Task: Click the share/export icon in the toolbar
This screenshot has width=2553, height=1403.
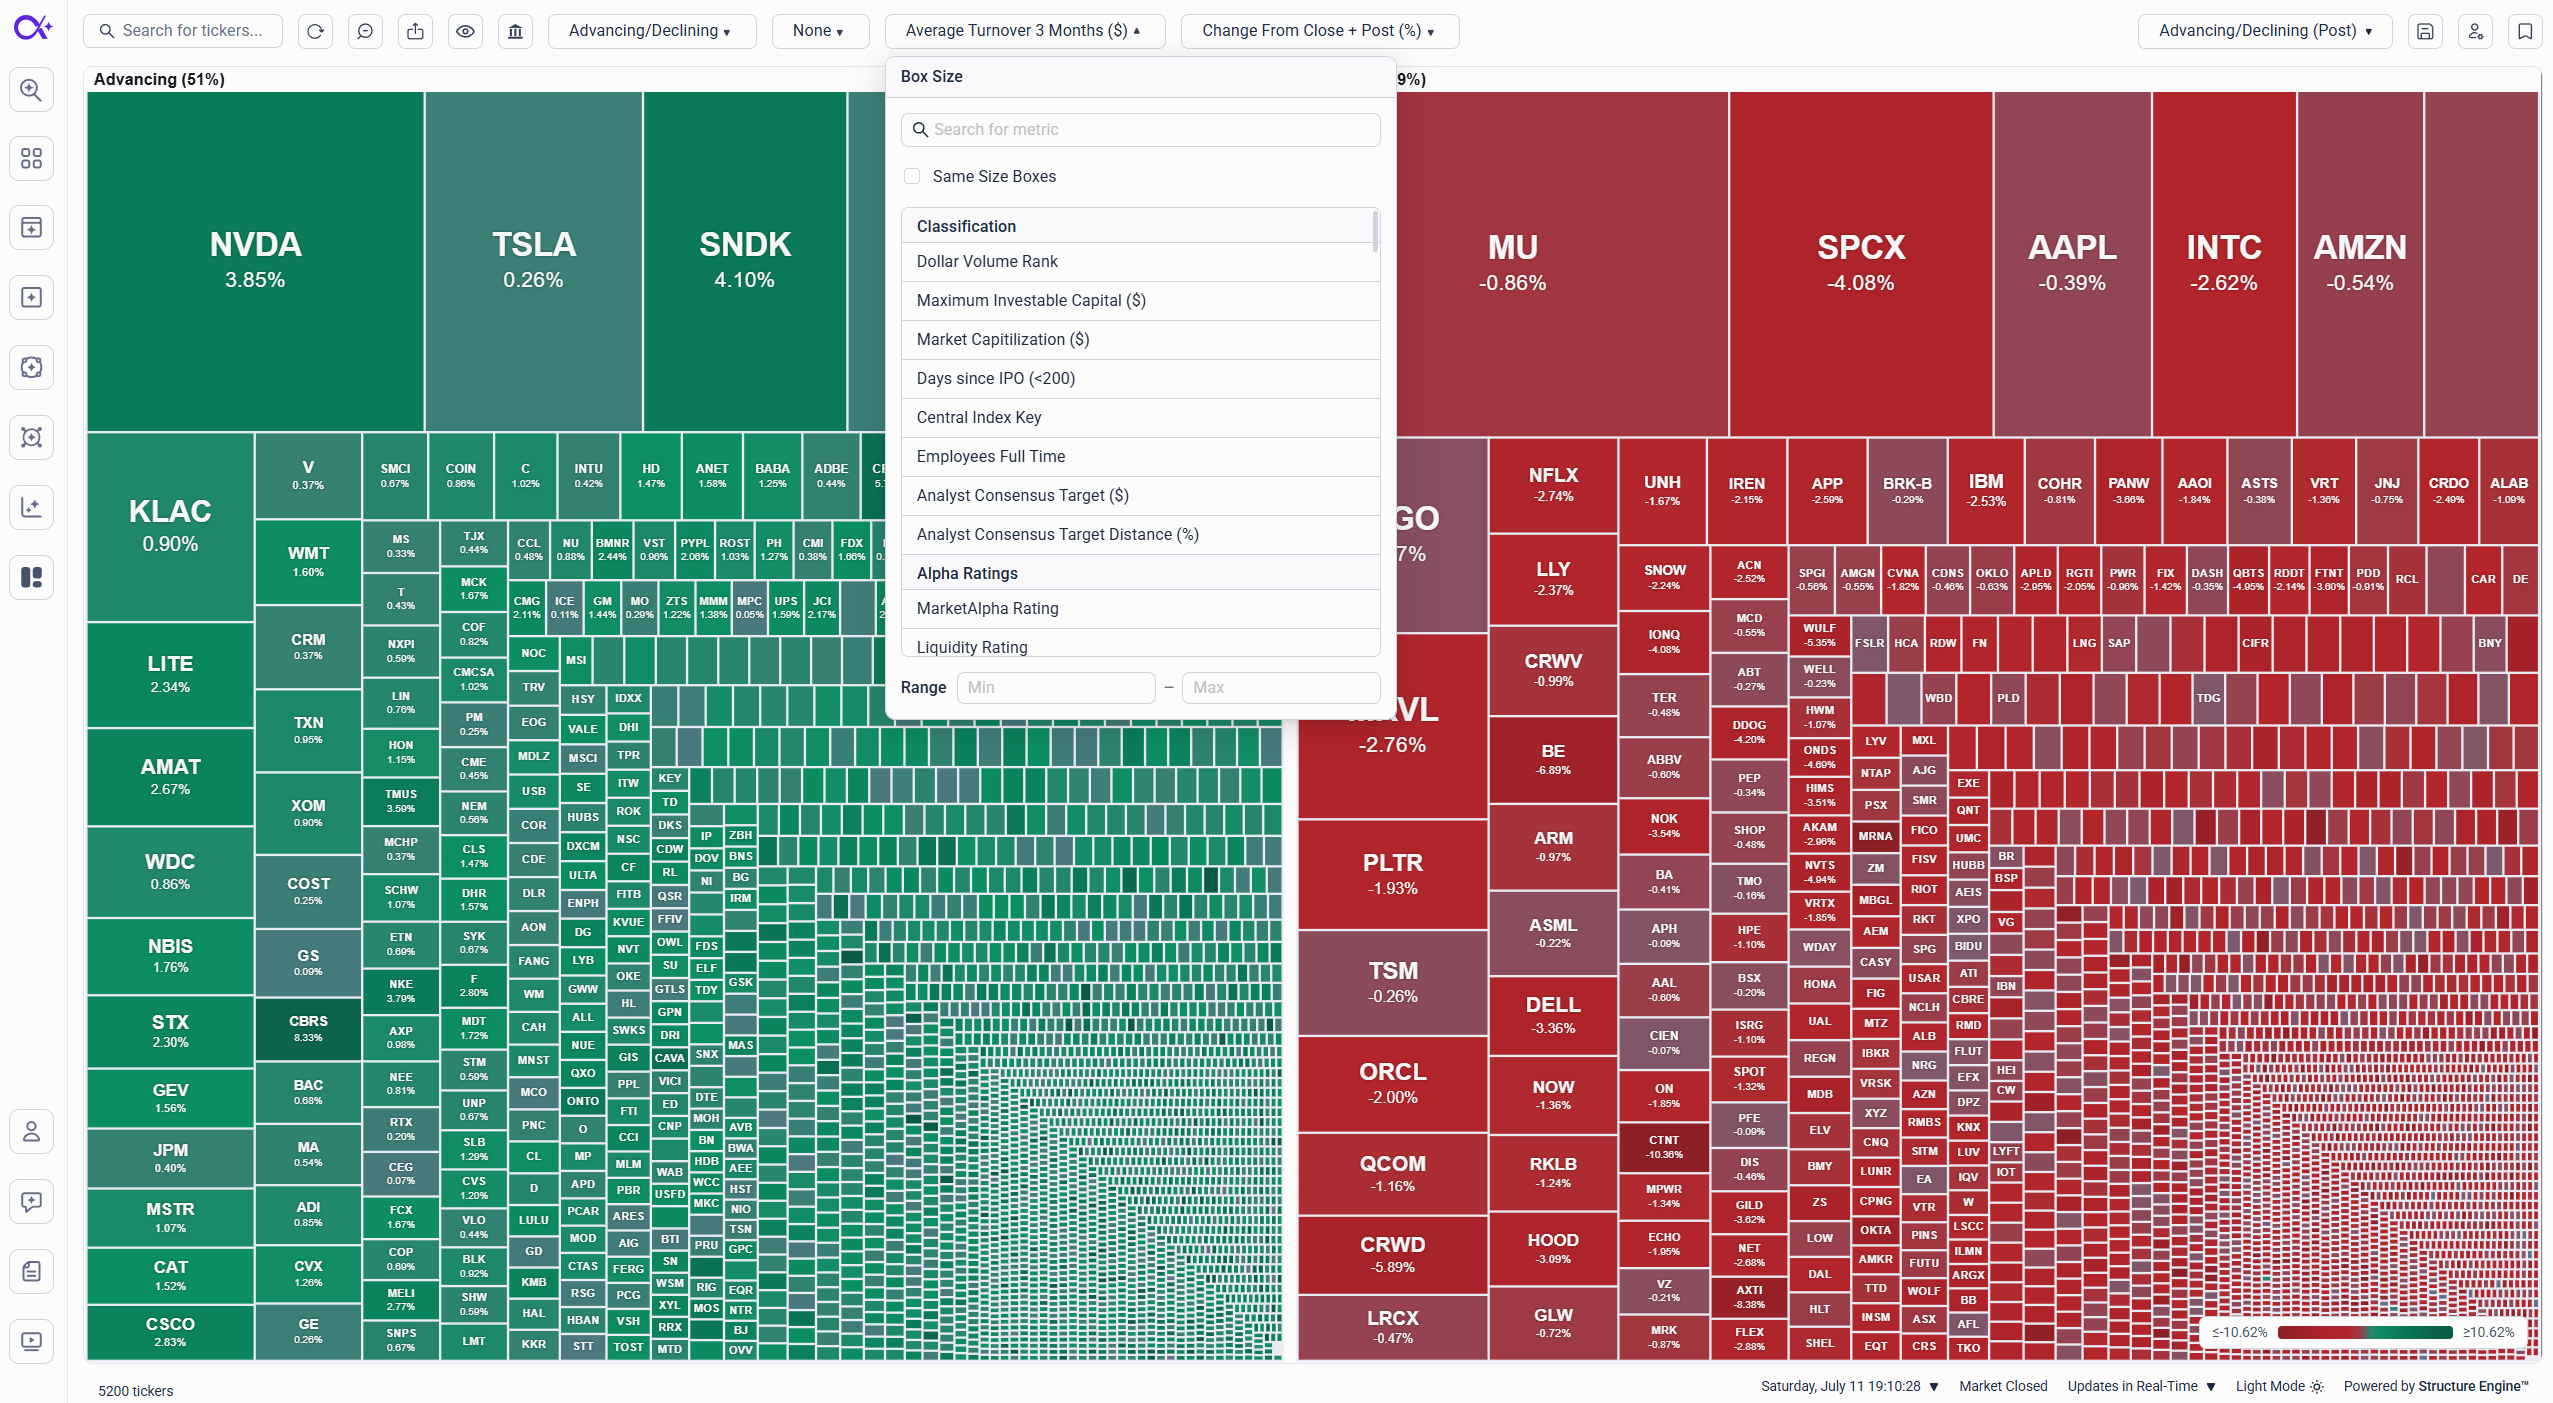Action: pyautogui.click(x=415, y=31)
